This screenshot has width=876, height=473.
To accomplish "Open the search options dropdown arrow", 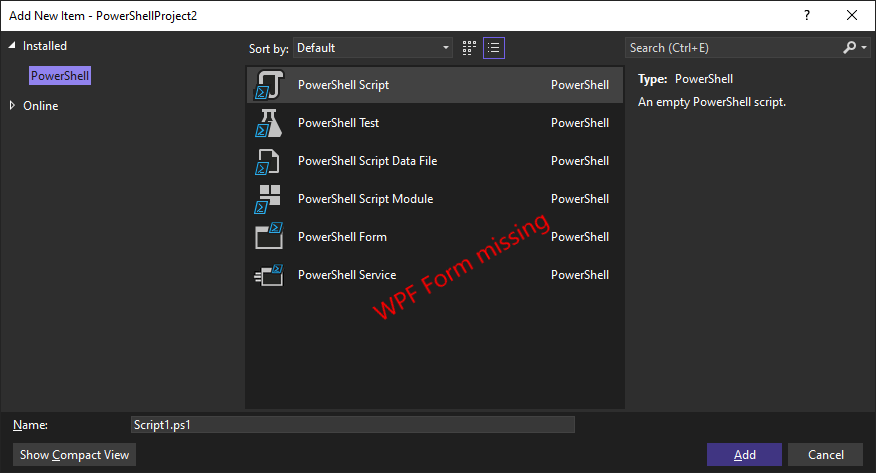I will [864, 48].
